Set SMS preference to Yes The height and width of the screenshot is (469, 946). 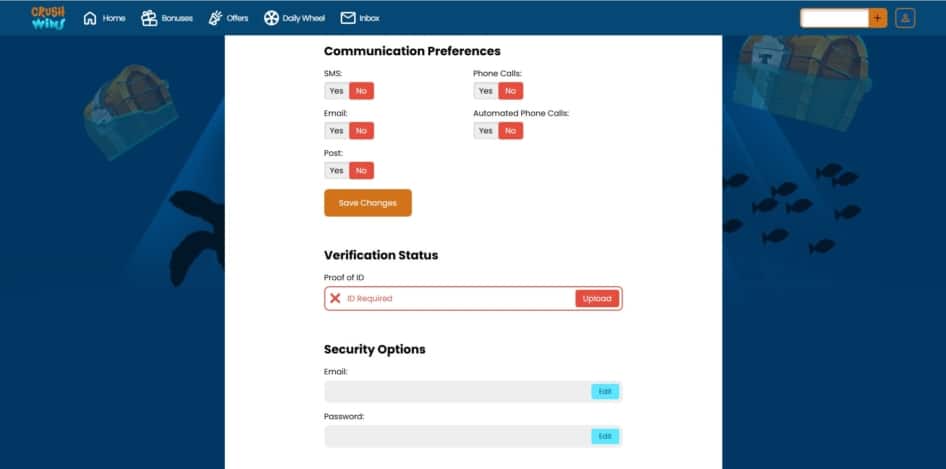point(337,91)
